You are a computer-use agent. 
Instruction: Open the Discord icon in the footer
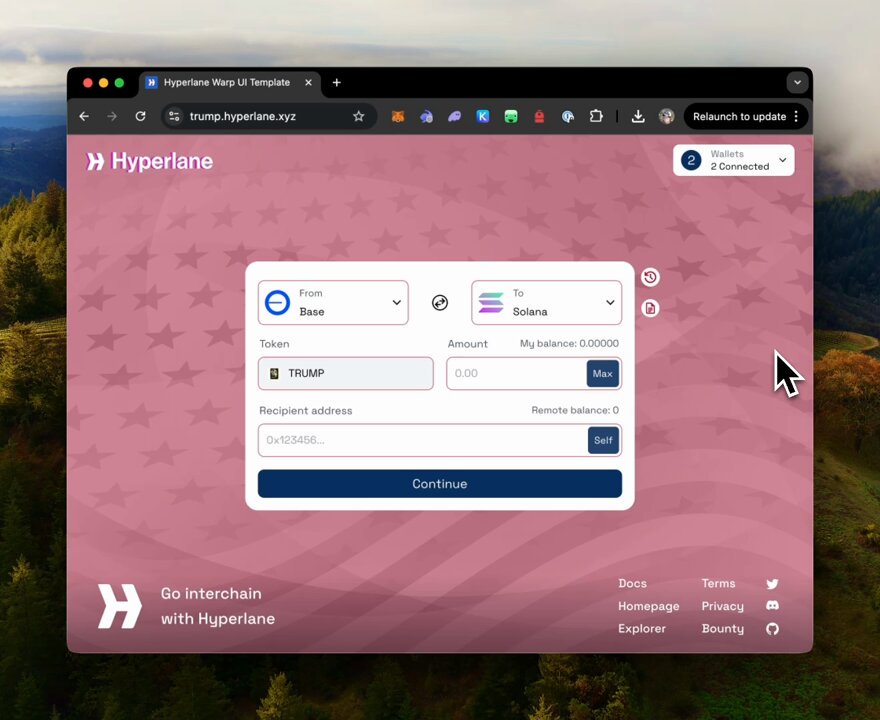(772, 606)
